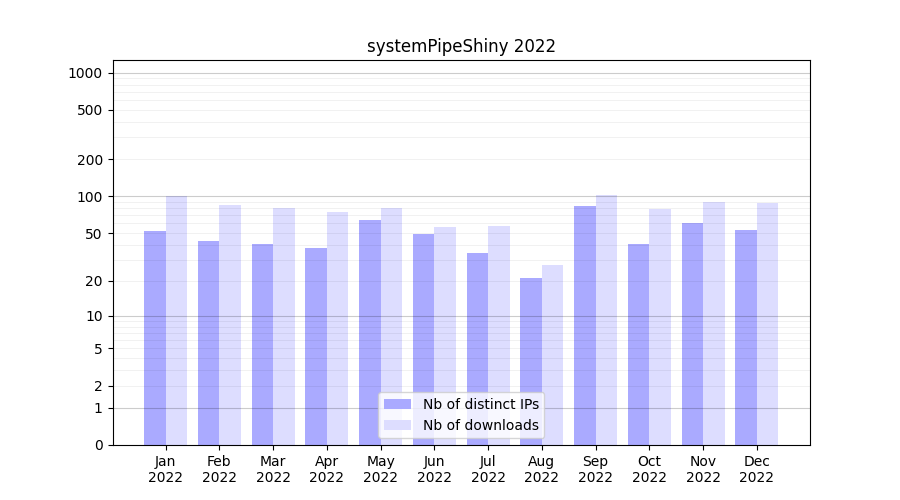Click the 200 y-axis tick label
Viewport: 900px width, 500px height.
pyautogui.click(x=91, y=160)
